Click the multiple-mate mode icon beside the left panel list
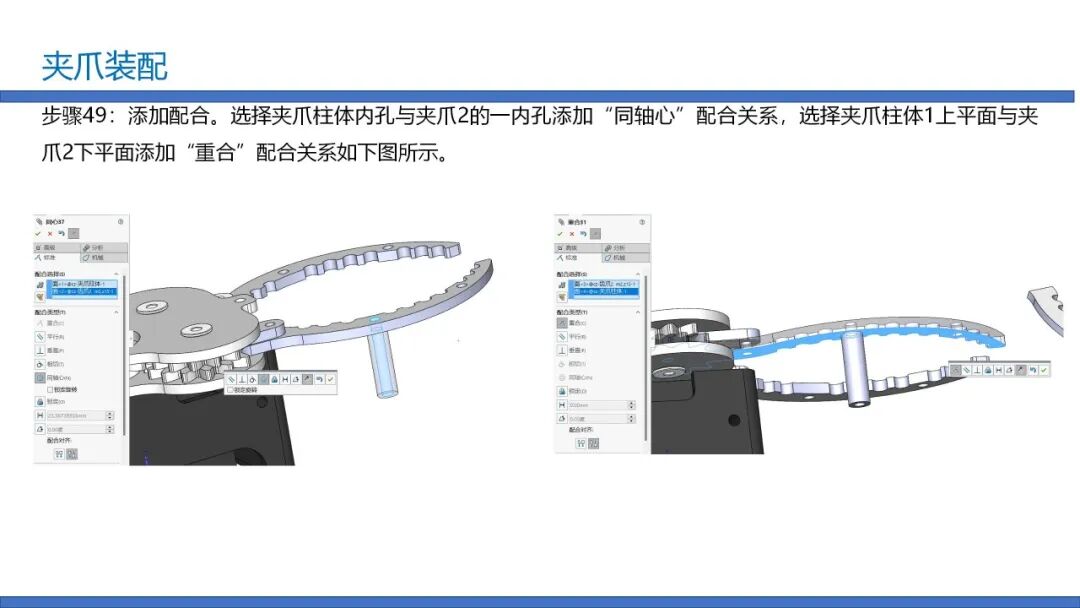The width and height of the screenshot is (1080, 608). pyautogui.click(x=40, y=296)
